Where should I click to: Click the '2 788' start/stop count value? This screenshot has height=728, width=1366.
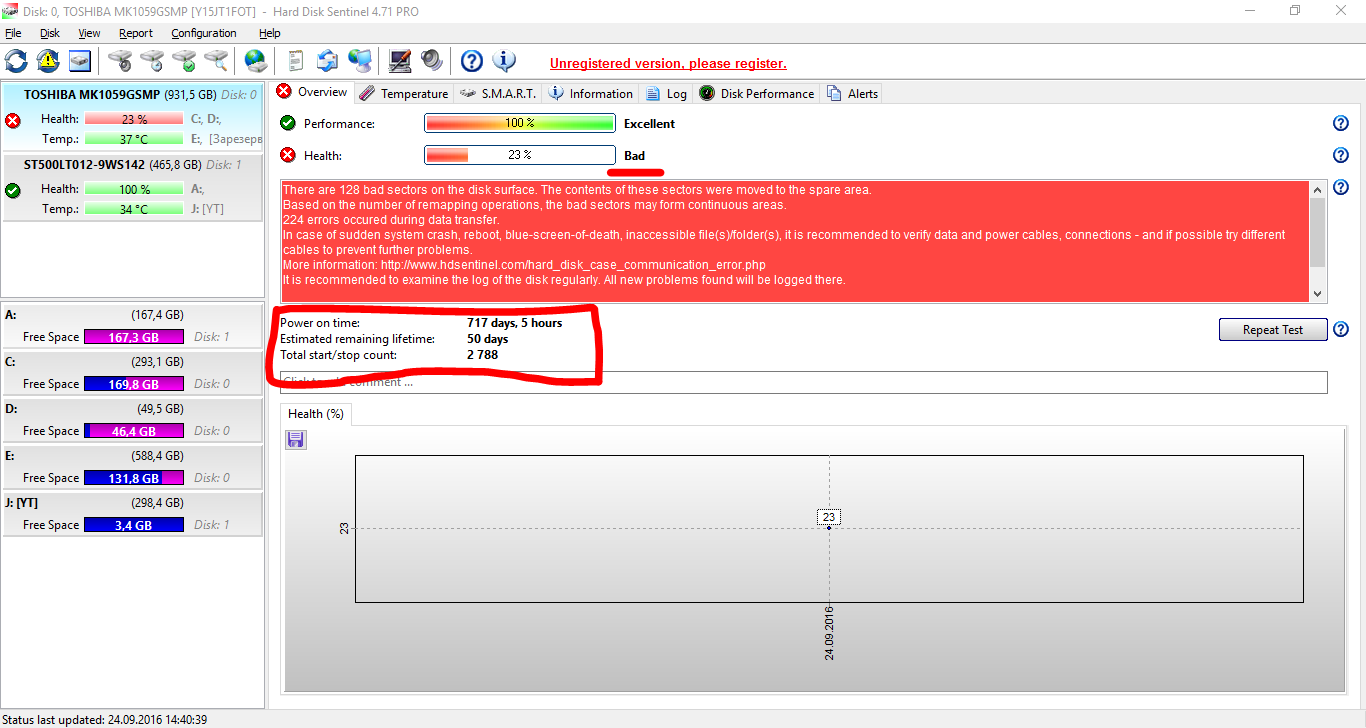coord(482,355)
